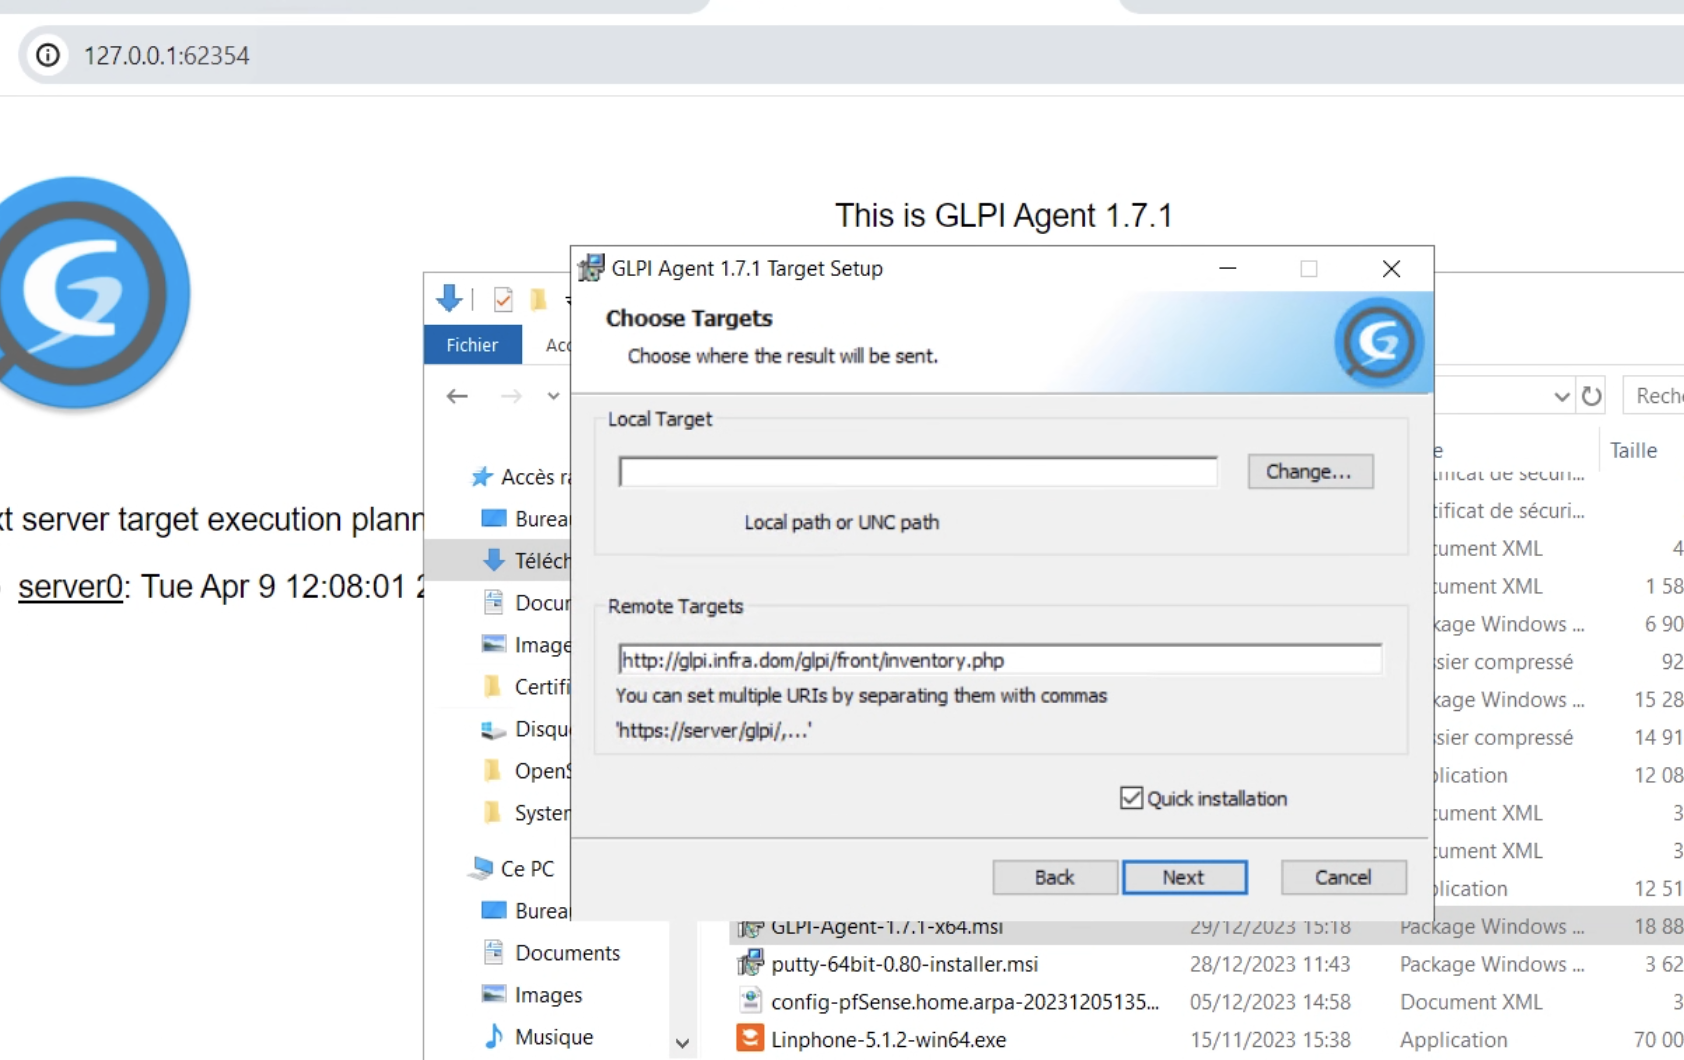Image resolution: width=1684 pixels, height=1060 pixels.
Task: Click the Explorer back navigation arrow
Action: tap(457, 396)
